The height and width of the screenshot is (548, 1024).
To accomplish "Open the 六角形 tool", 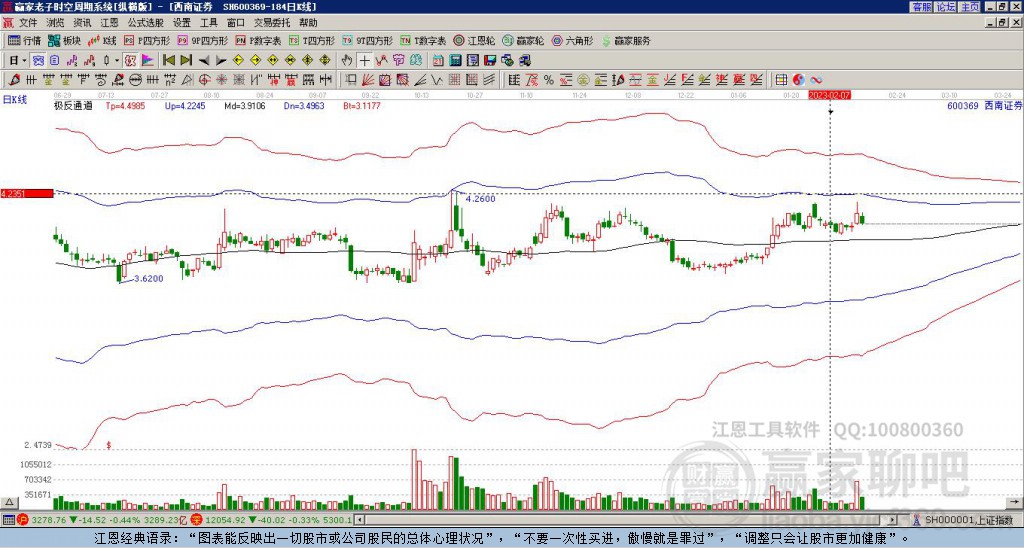I will tap(572, 40).
